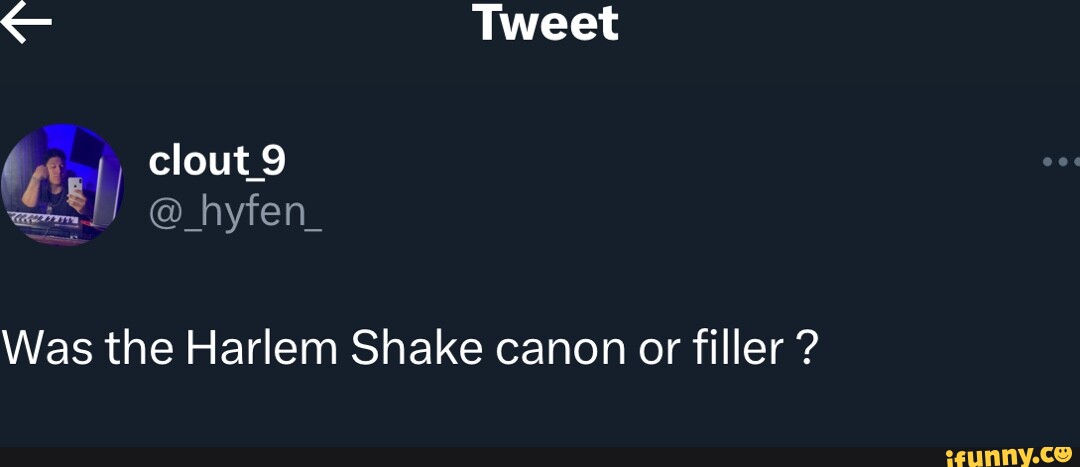Tap the back arrow

pos(26,24)
